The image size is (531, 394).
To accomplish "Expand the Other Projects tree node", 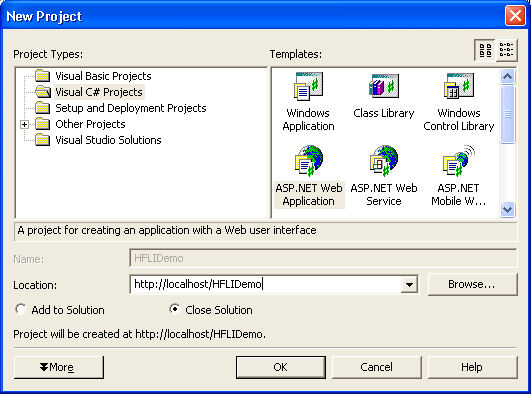I will [24, 124].
